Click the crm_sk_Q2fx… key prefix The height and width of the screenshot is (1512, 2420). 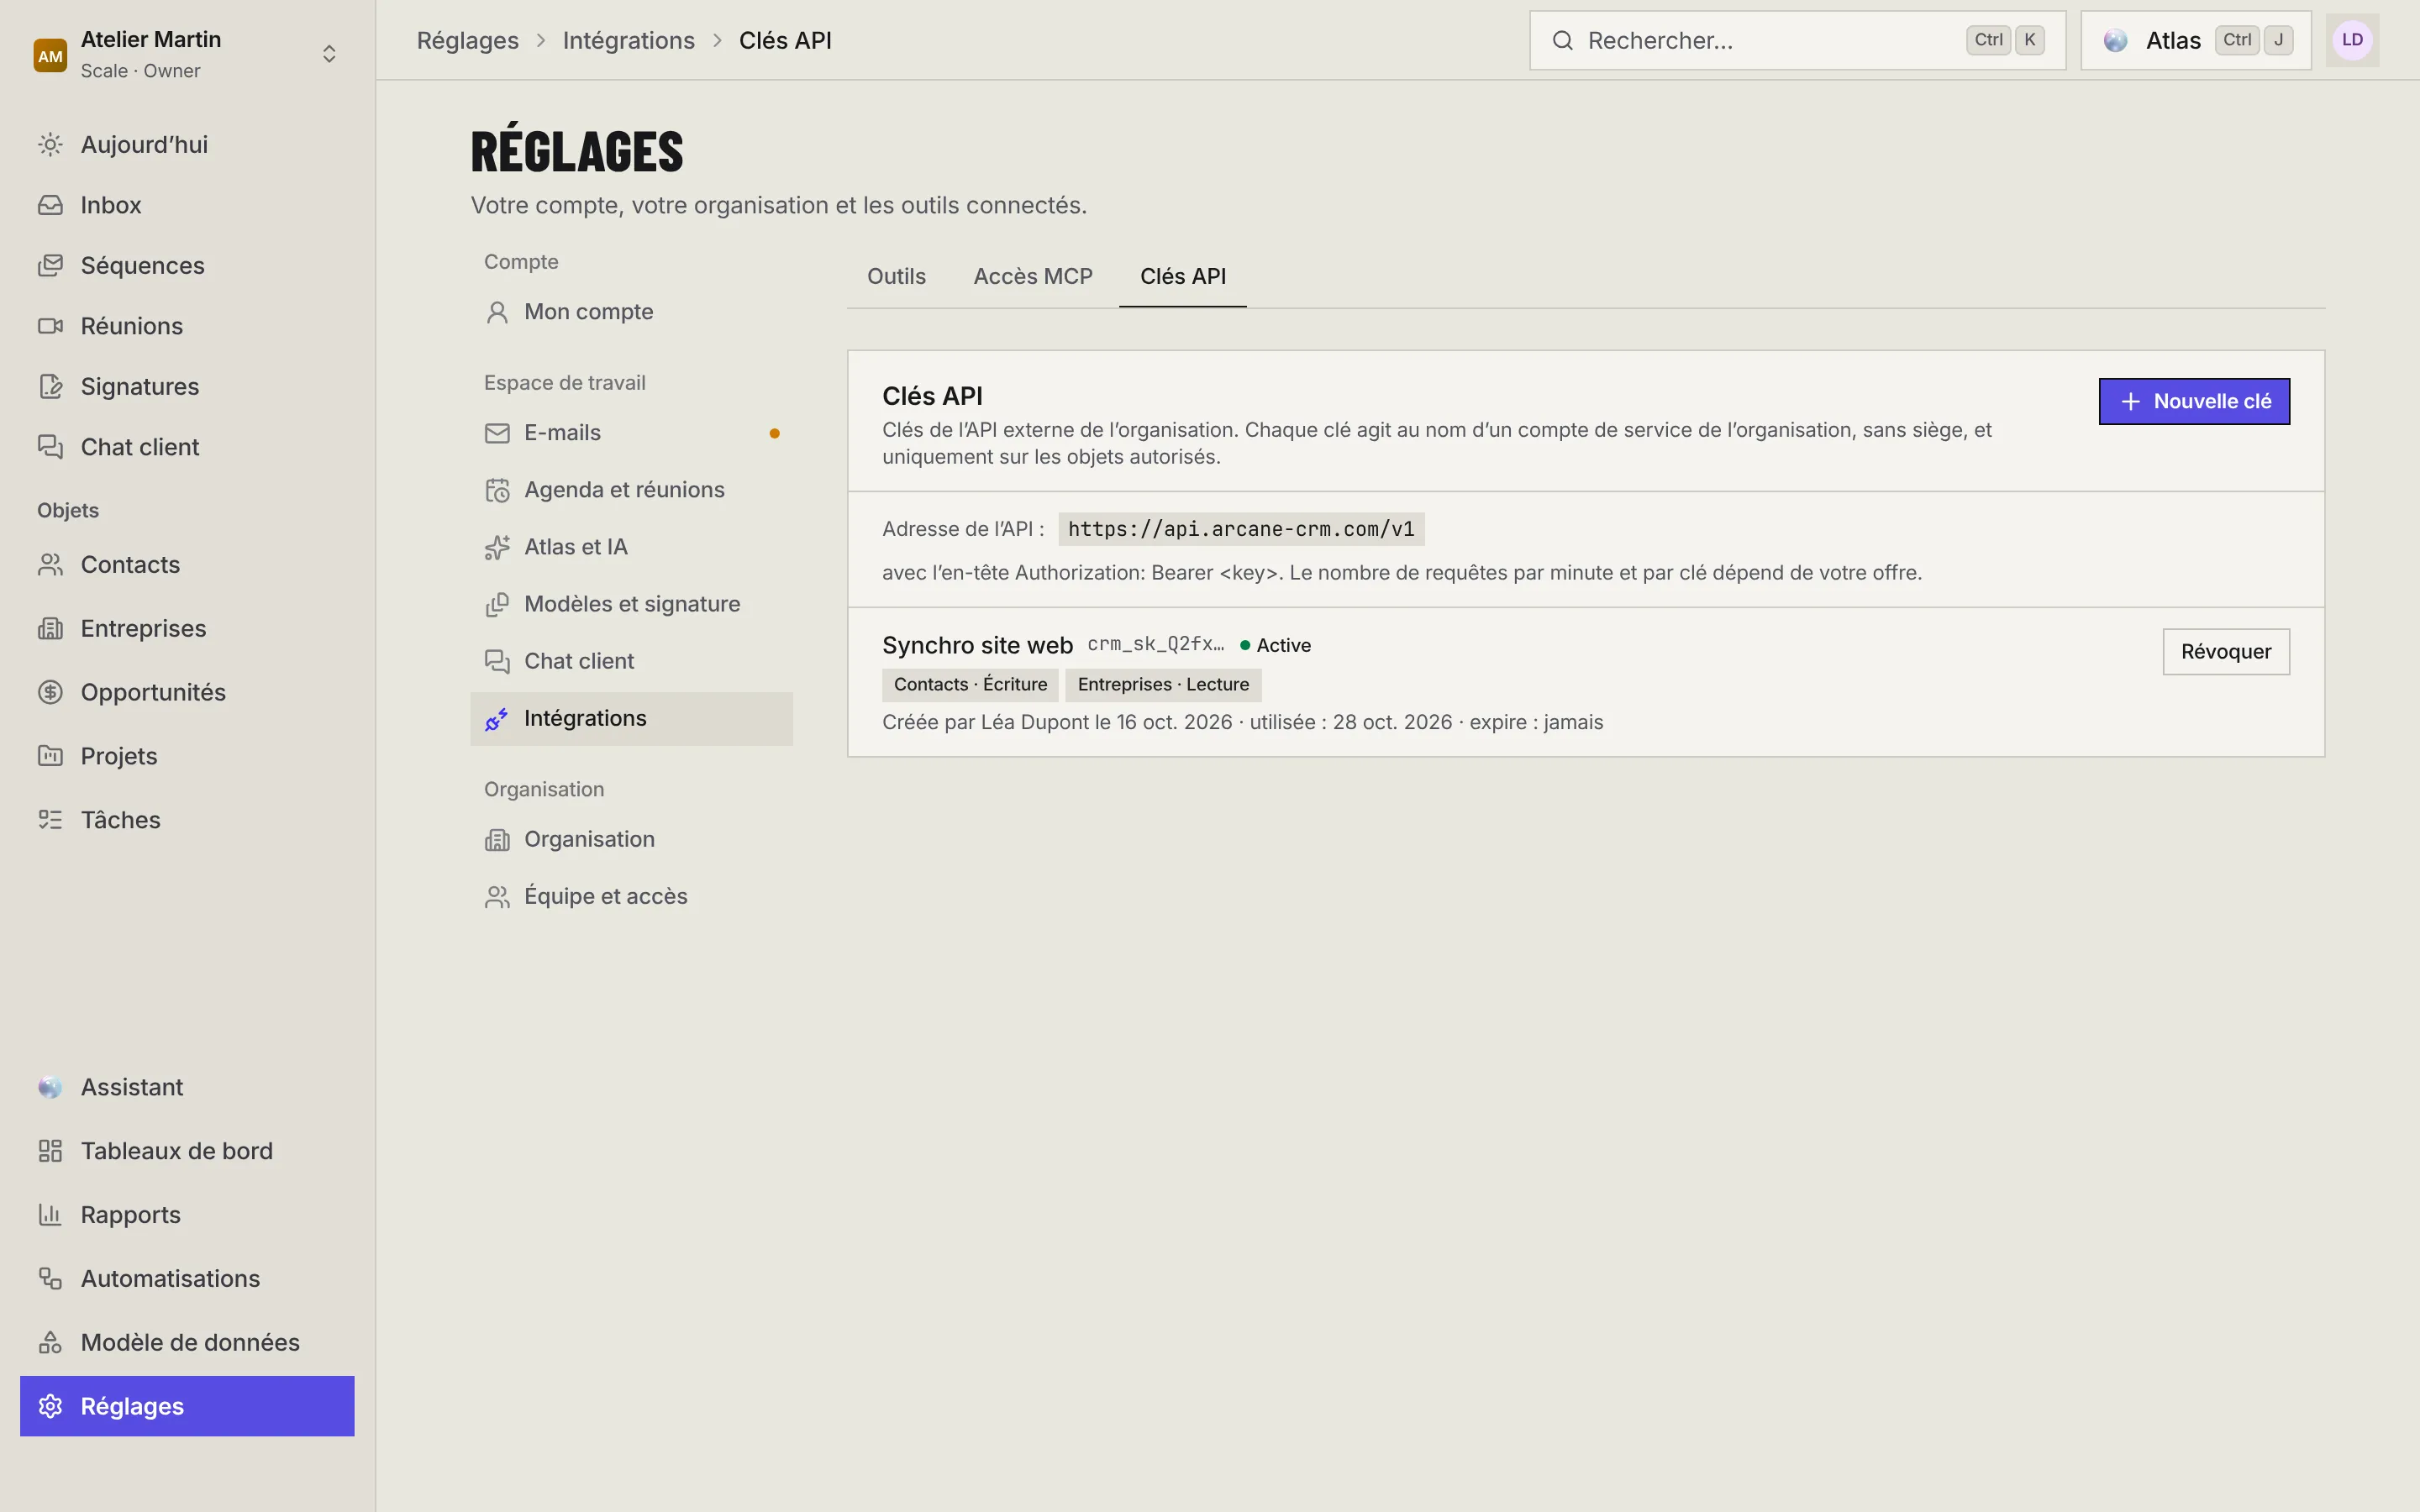tap(1156, 645)
